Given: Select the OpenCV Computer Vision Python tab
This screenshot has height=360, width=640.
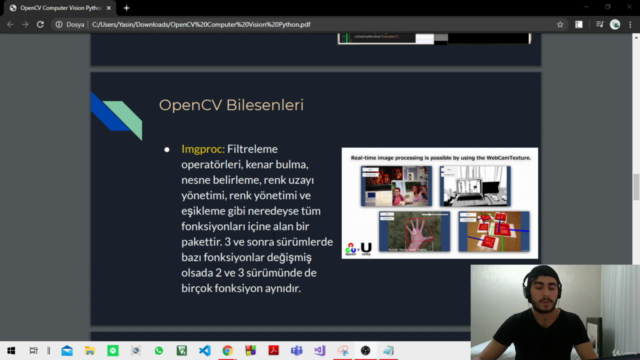Looking at the screenshot, I should pyautogui.click(x=60, y=8).
